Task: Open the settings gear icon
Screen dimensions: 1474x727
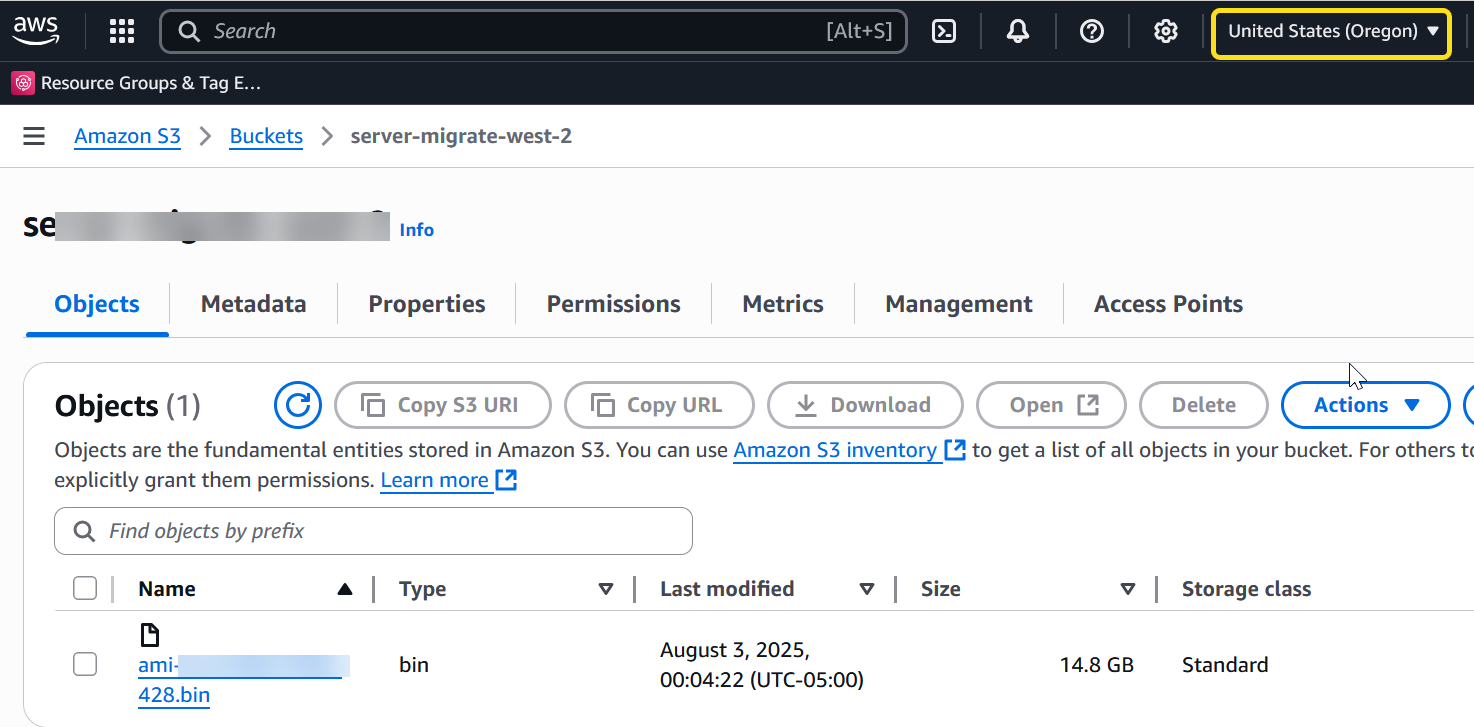Action: (x=1165, y=31)
